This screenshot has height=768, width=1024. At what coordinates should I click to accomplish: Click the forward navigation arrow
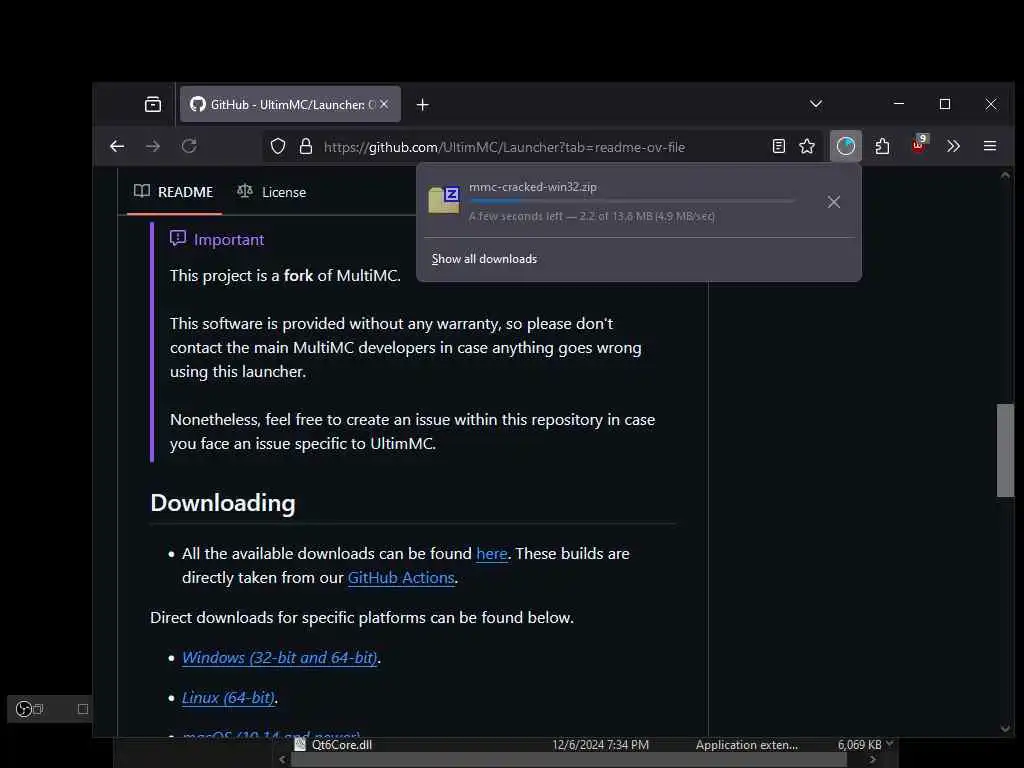click(153, 146)
